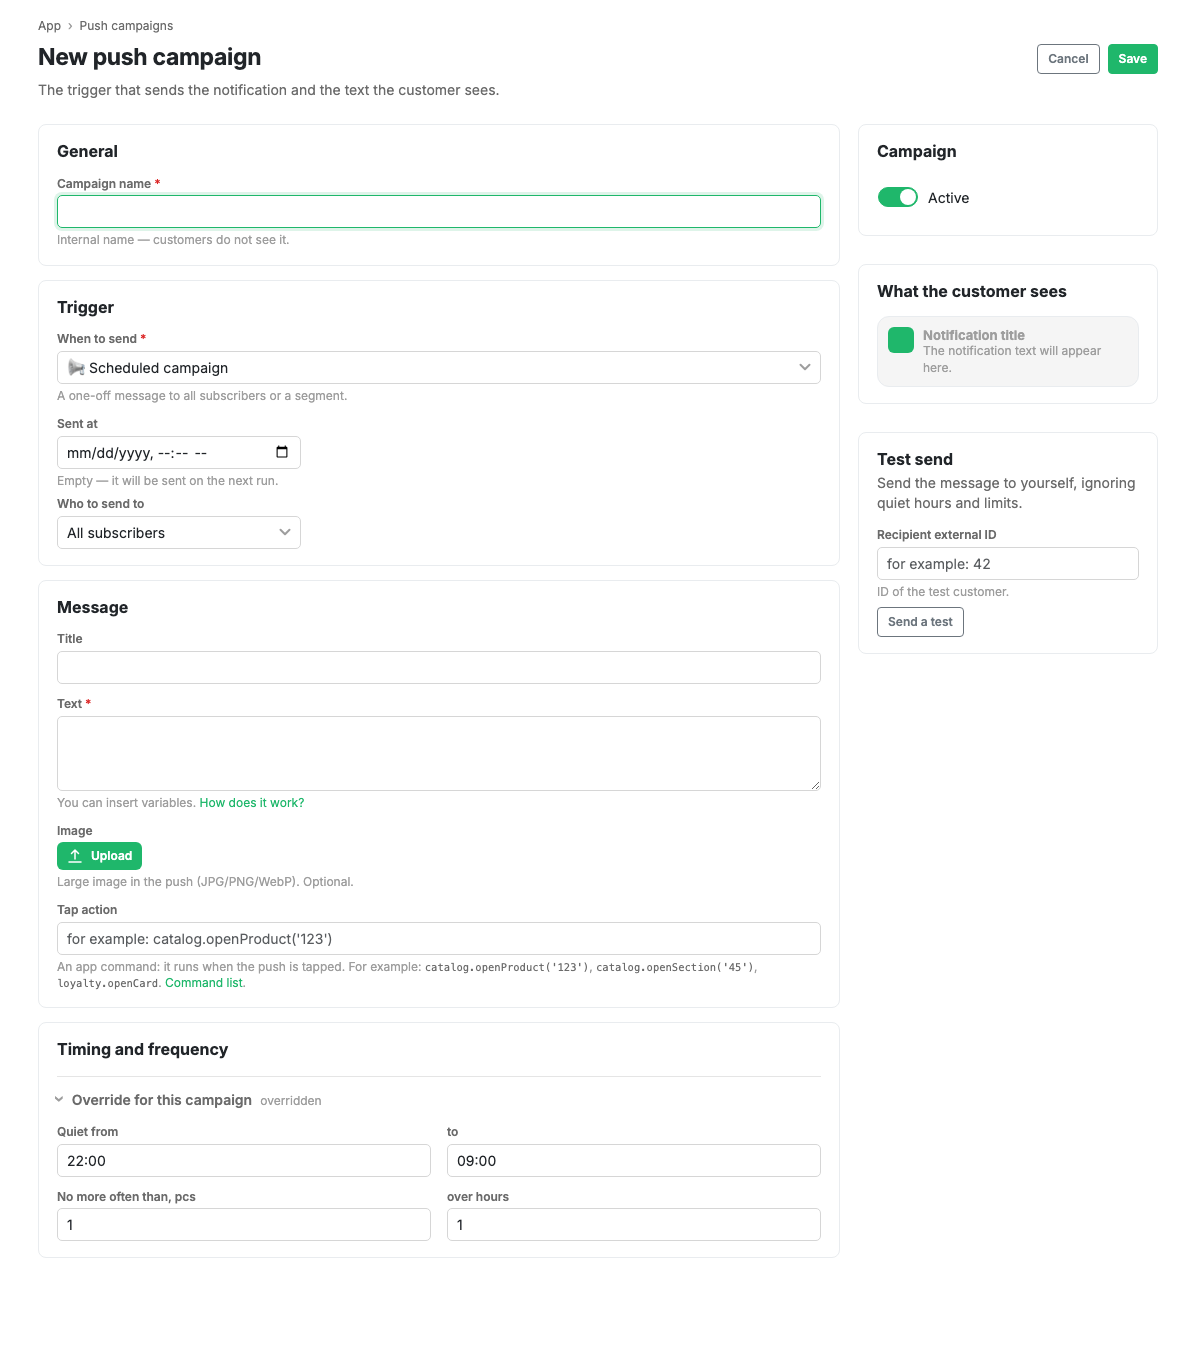Click the 'What the customer sees' heading
Image resolution: width=1196 pixels, height=1354 pixels.
[x=972, y=291]
